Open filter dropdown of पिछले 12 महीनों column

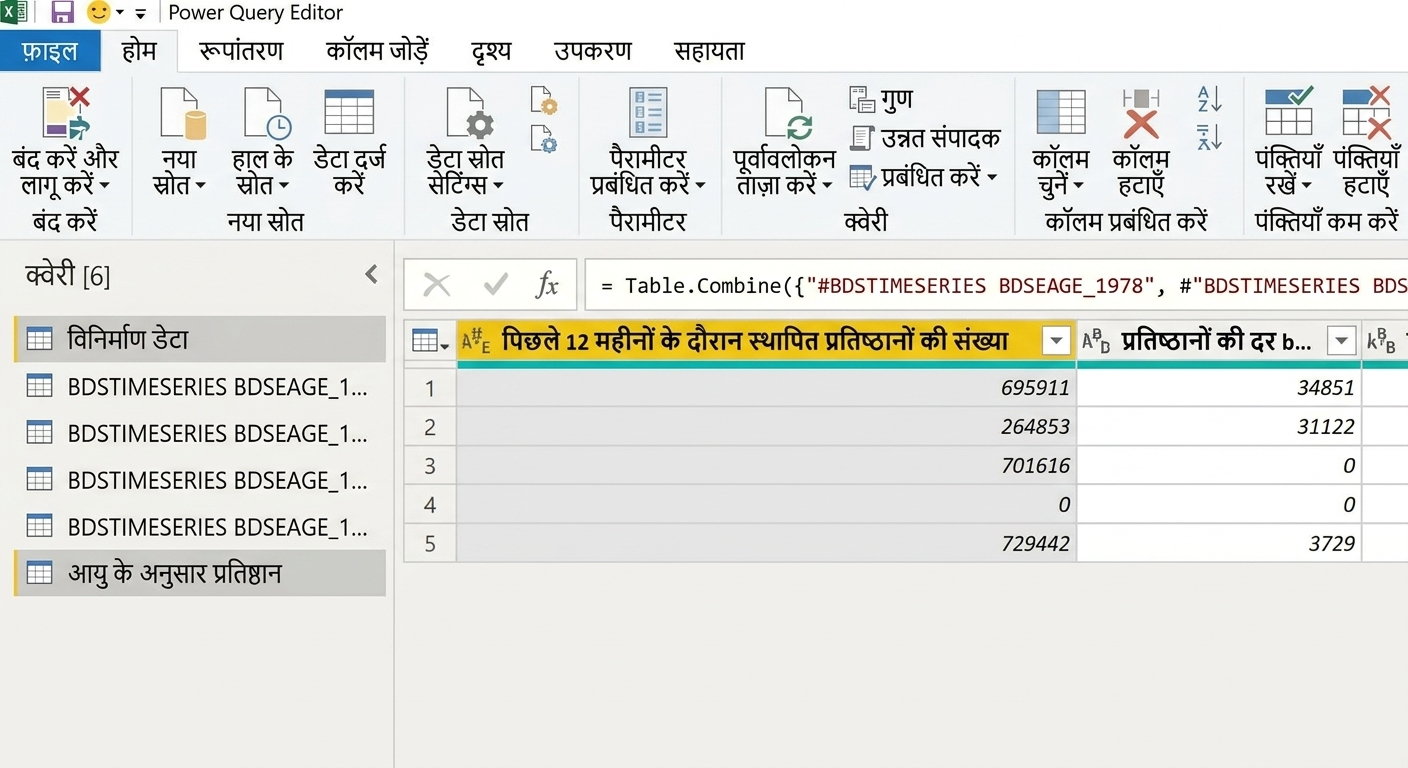[x=1056, y=342]
